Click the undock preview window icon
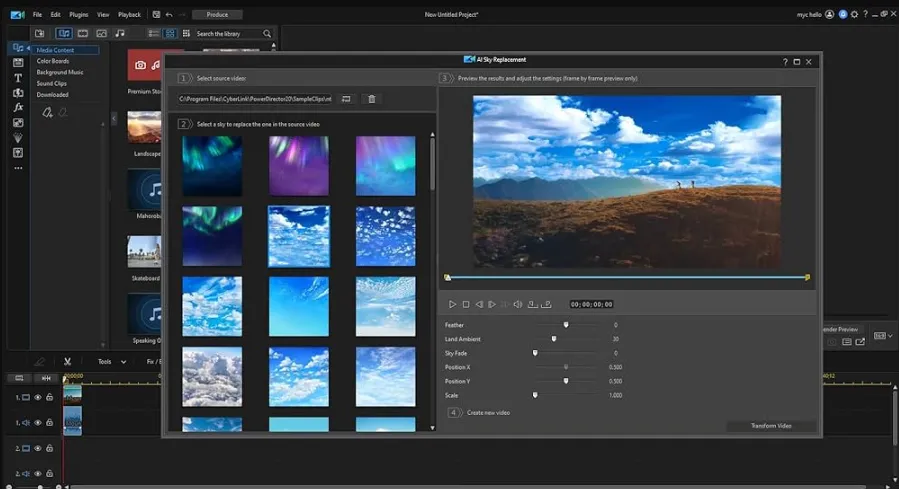Screen dimensions: 899x489 click(860, 342)
